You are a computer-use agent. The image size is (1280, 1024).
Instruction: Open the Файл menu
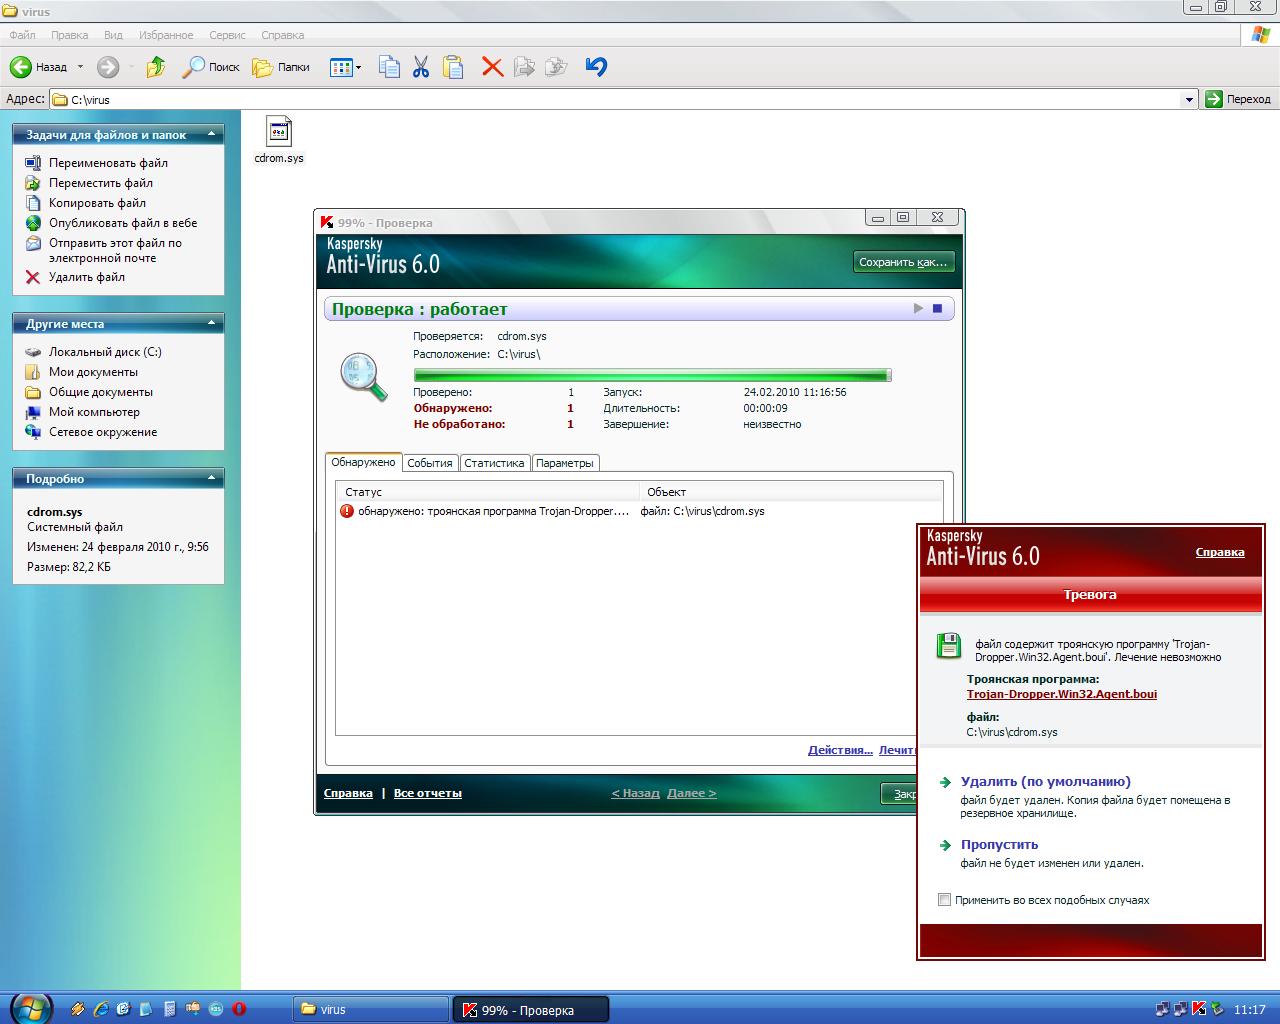[x=22, y=35]
